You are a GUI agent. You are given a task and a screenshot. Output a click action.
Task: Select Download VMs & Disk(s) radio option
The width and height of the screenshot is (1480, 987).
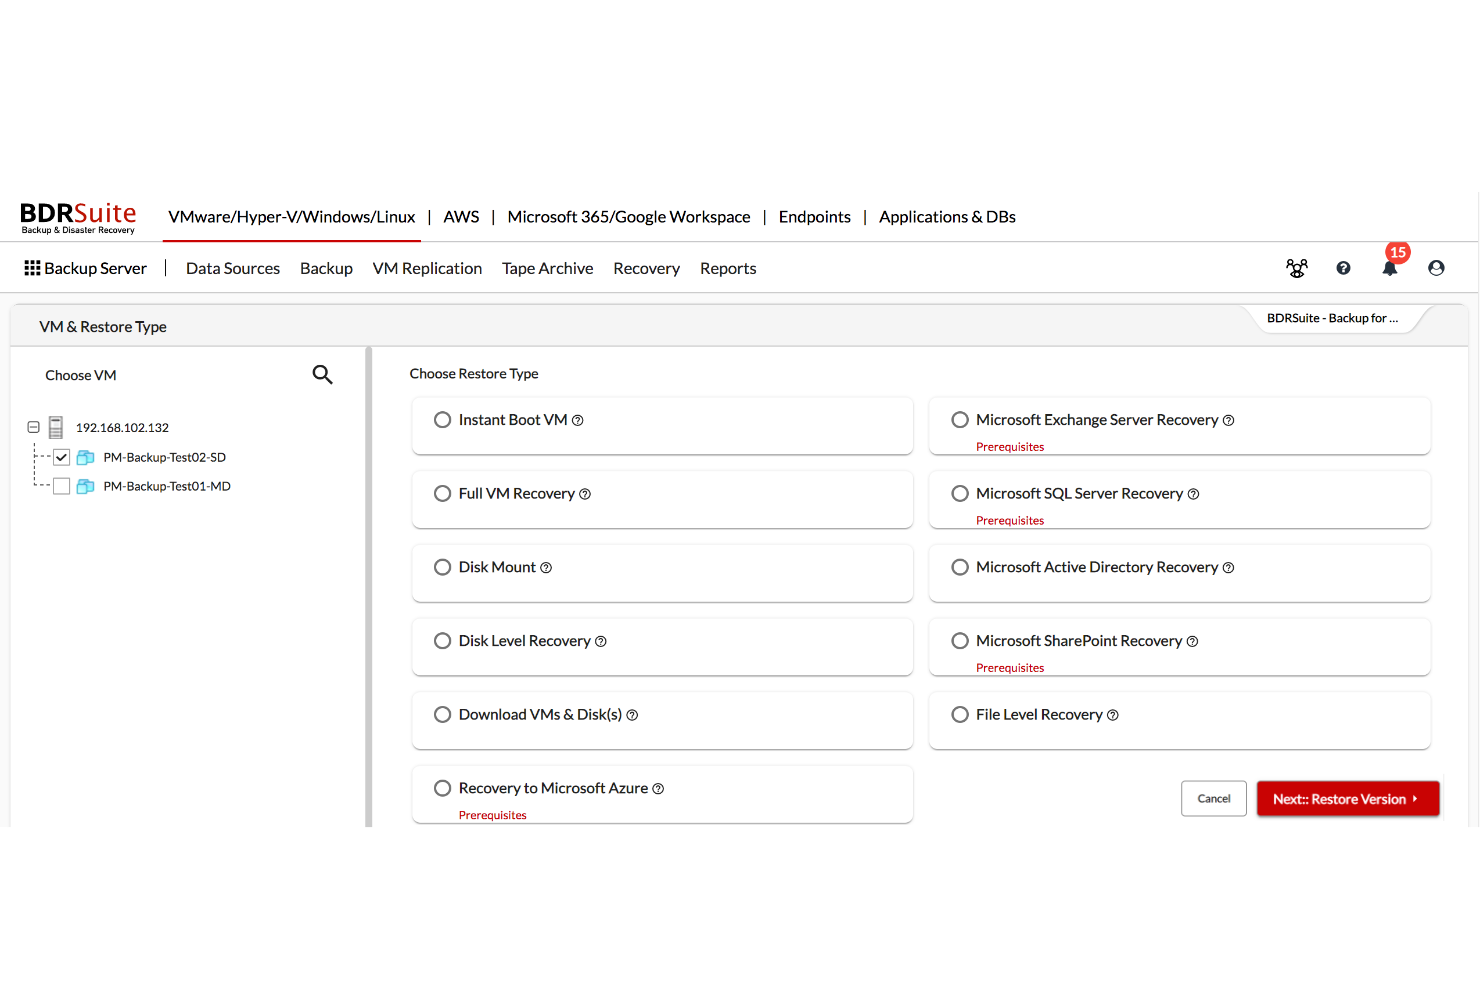442,714
